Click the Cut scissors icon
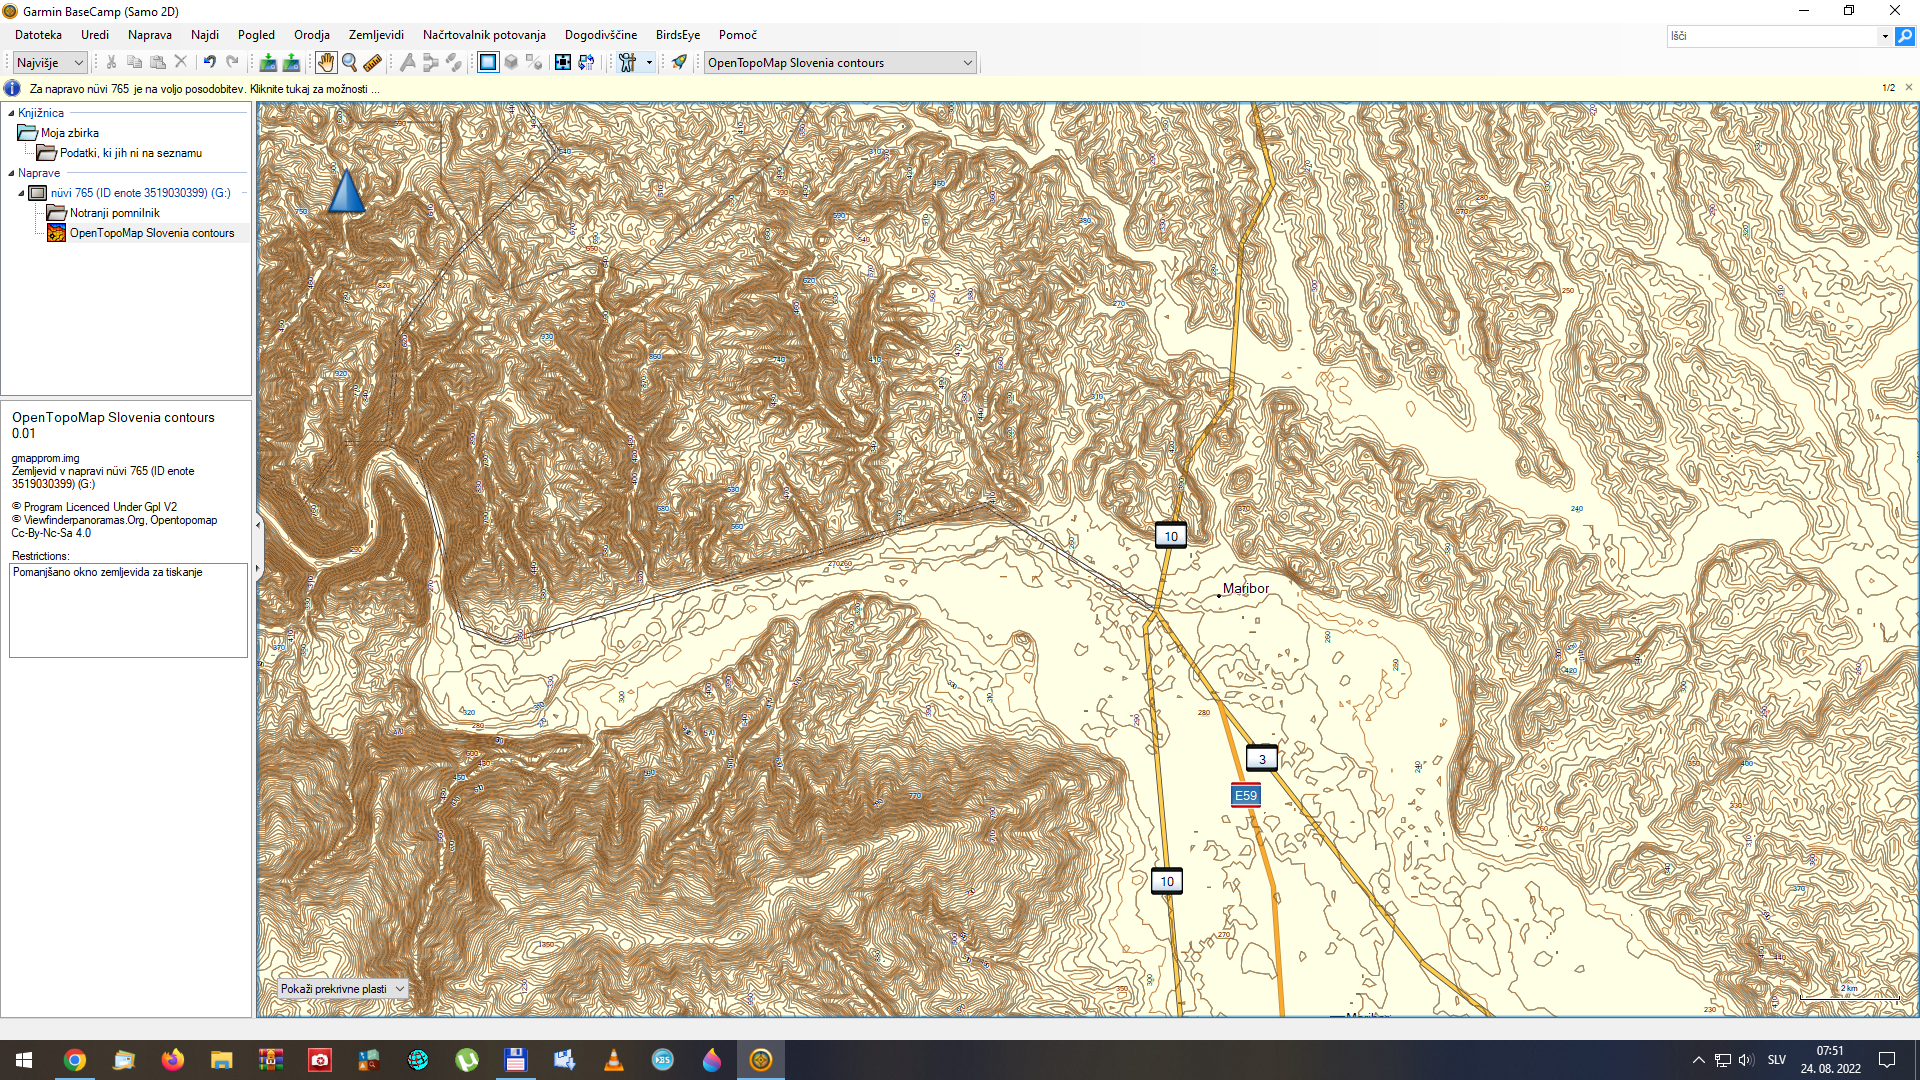 (x=111, y=62)
